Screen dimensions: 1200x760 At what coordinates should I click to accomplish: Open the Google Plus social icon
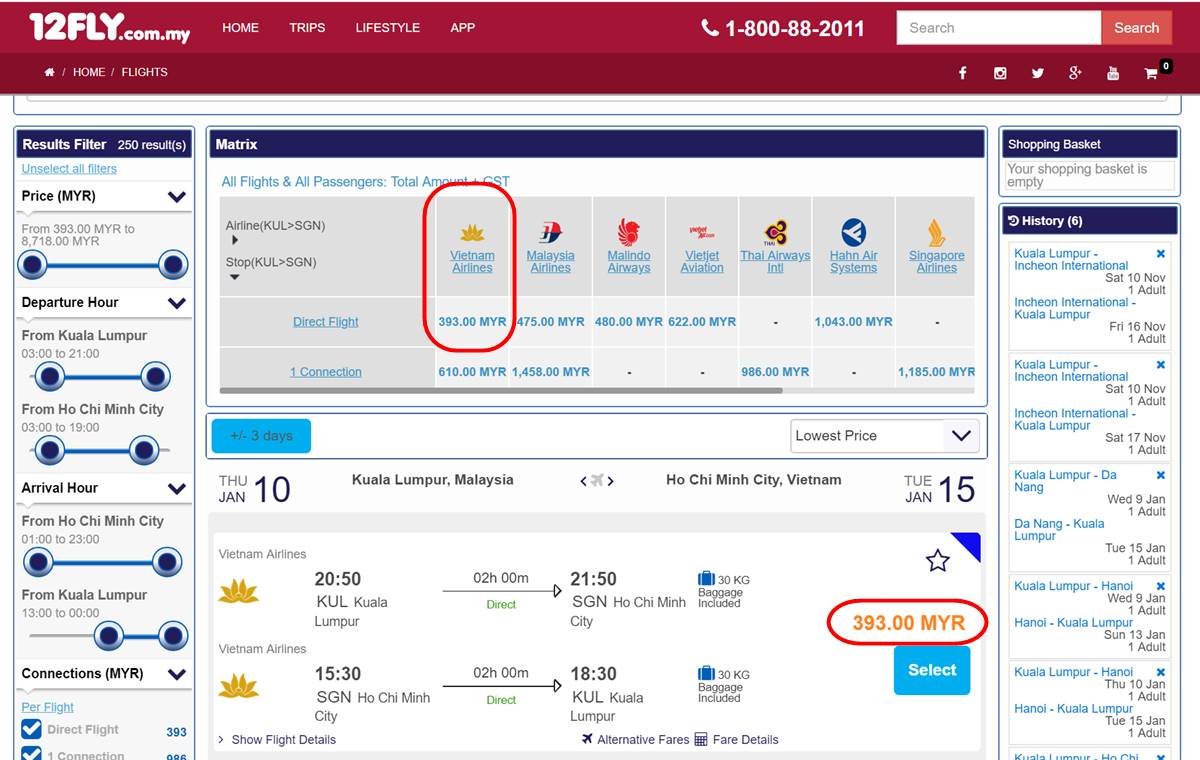(x=1075, y=73)
